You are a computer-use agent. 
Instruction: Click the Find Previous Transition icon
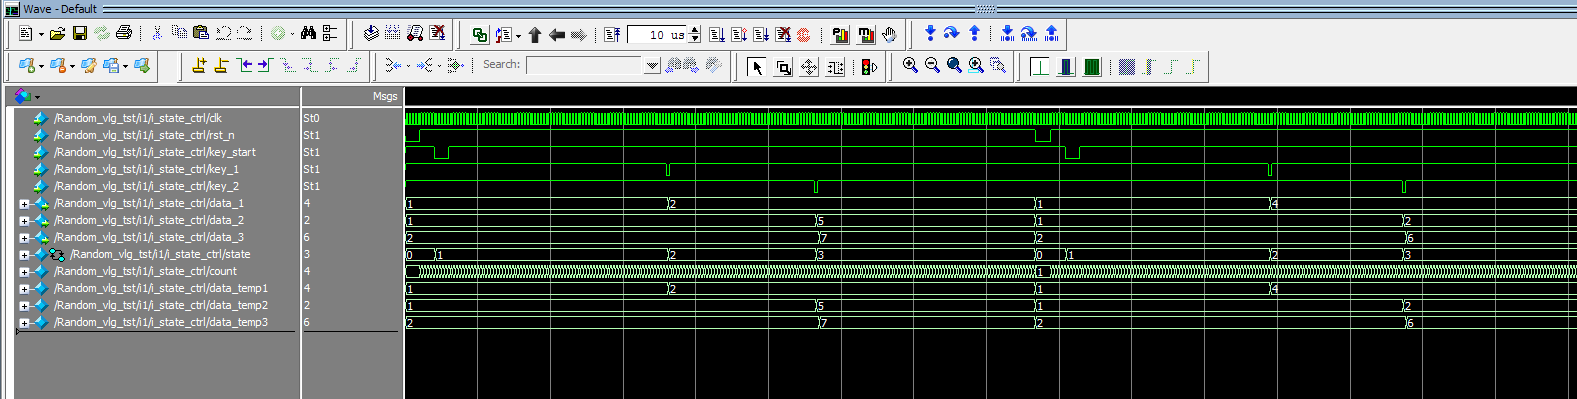244,66
